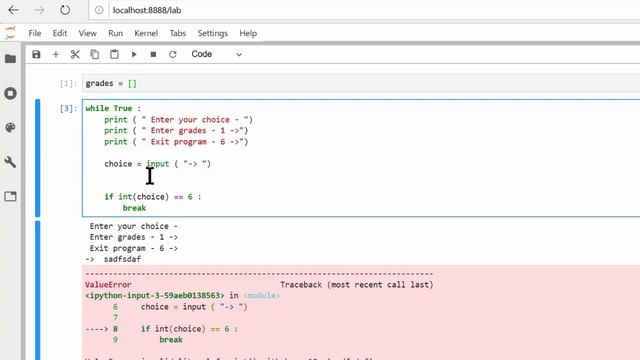This screenshot has width=640, height=360.
Task: Click the 'Exit program - 6' print line
Action: (x=176, y=142)
